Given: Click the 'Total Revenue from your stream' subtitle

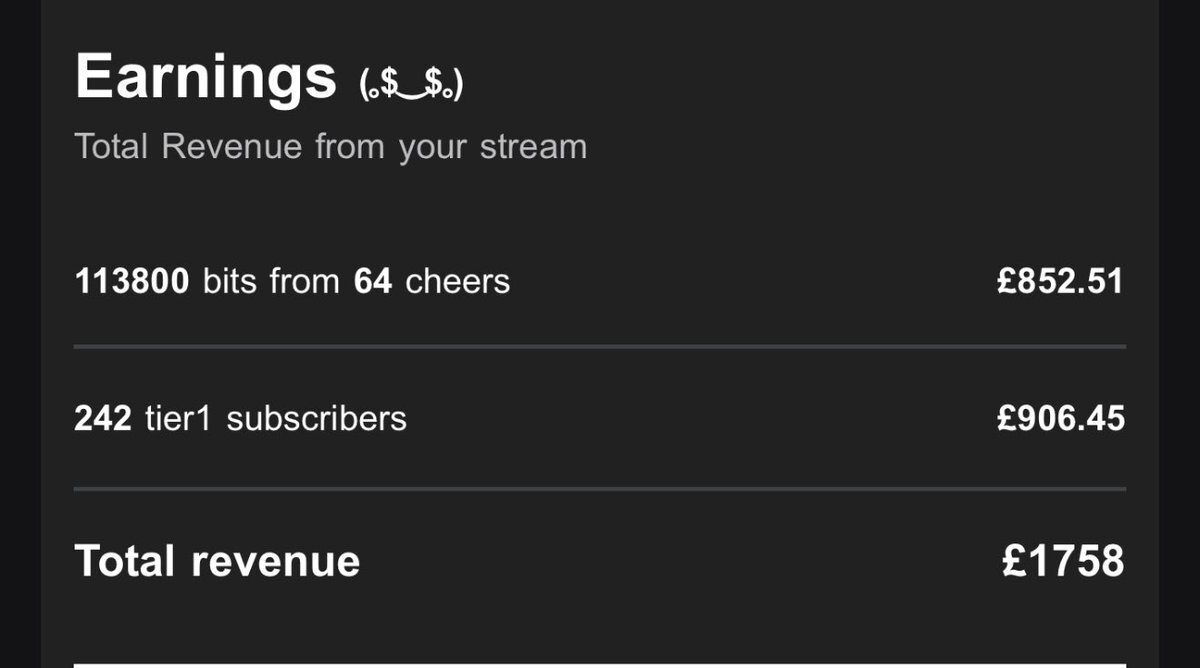Looking at the screenshot, I should (330, 147).
